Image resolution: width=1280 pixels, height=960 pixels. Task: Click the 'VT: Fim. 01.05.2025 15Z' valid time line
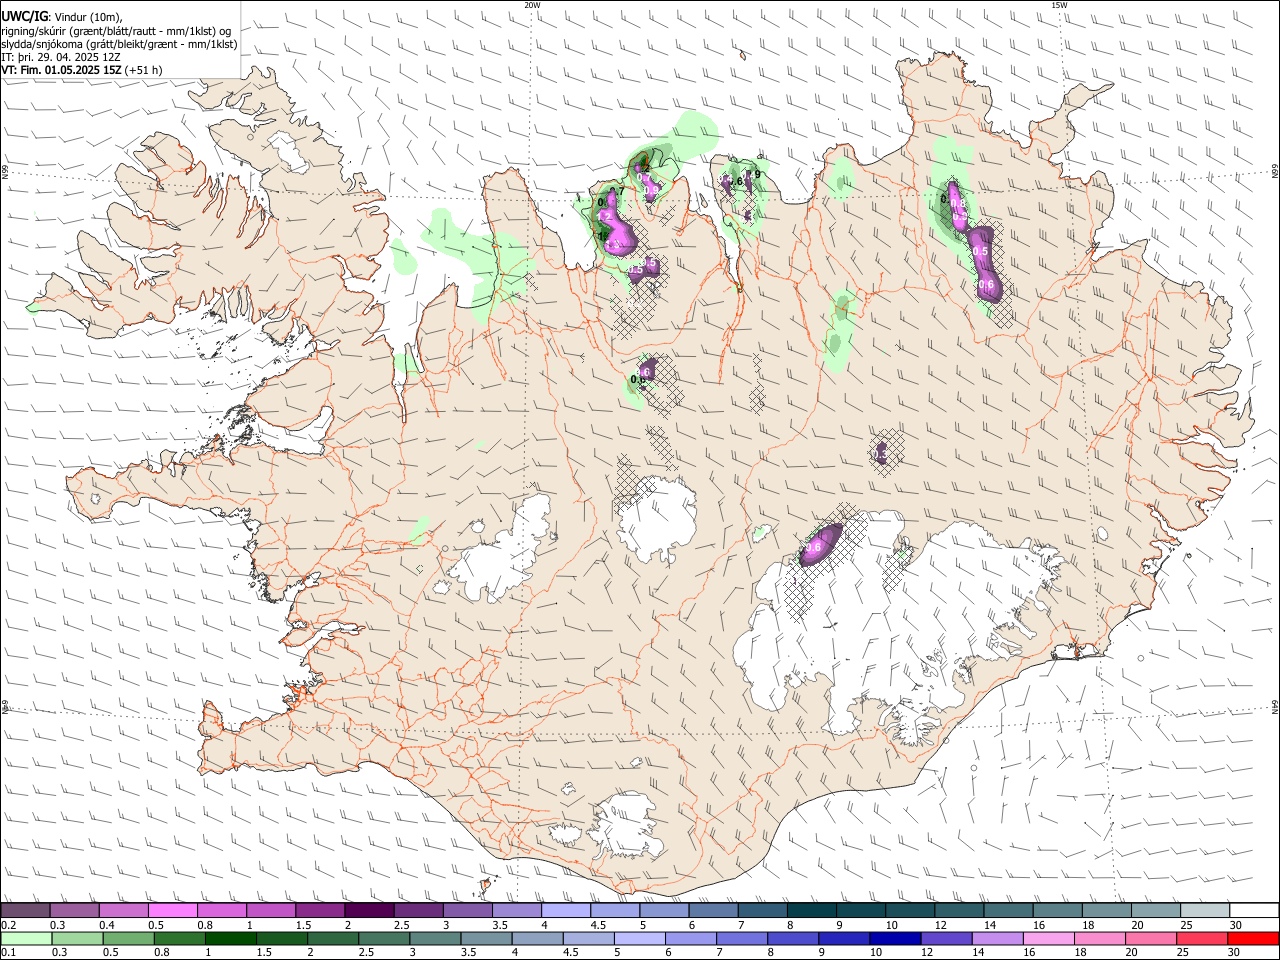pos(62,70)
